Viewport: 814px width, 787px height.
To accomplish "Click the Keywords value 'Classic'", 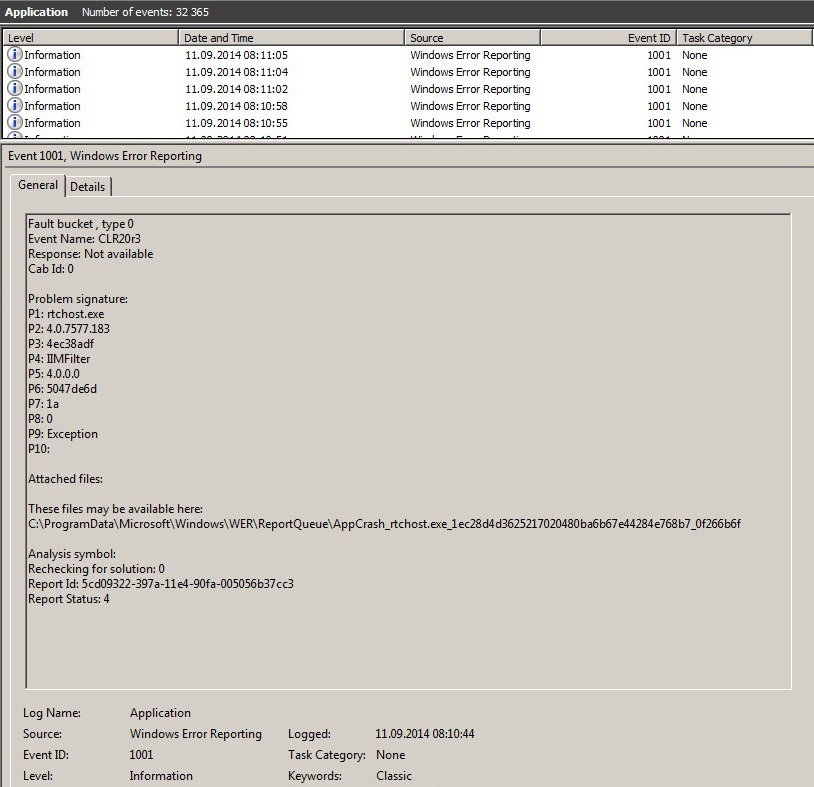I will (394, 776).
